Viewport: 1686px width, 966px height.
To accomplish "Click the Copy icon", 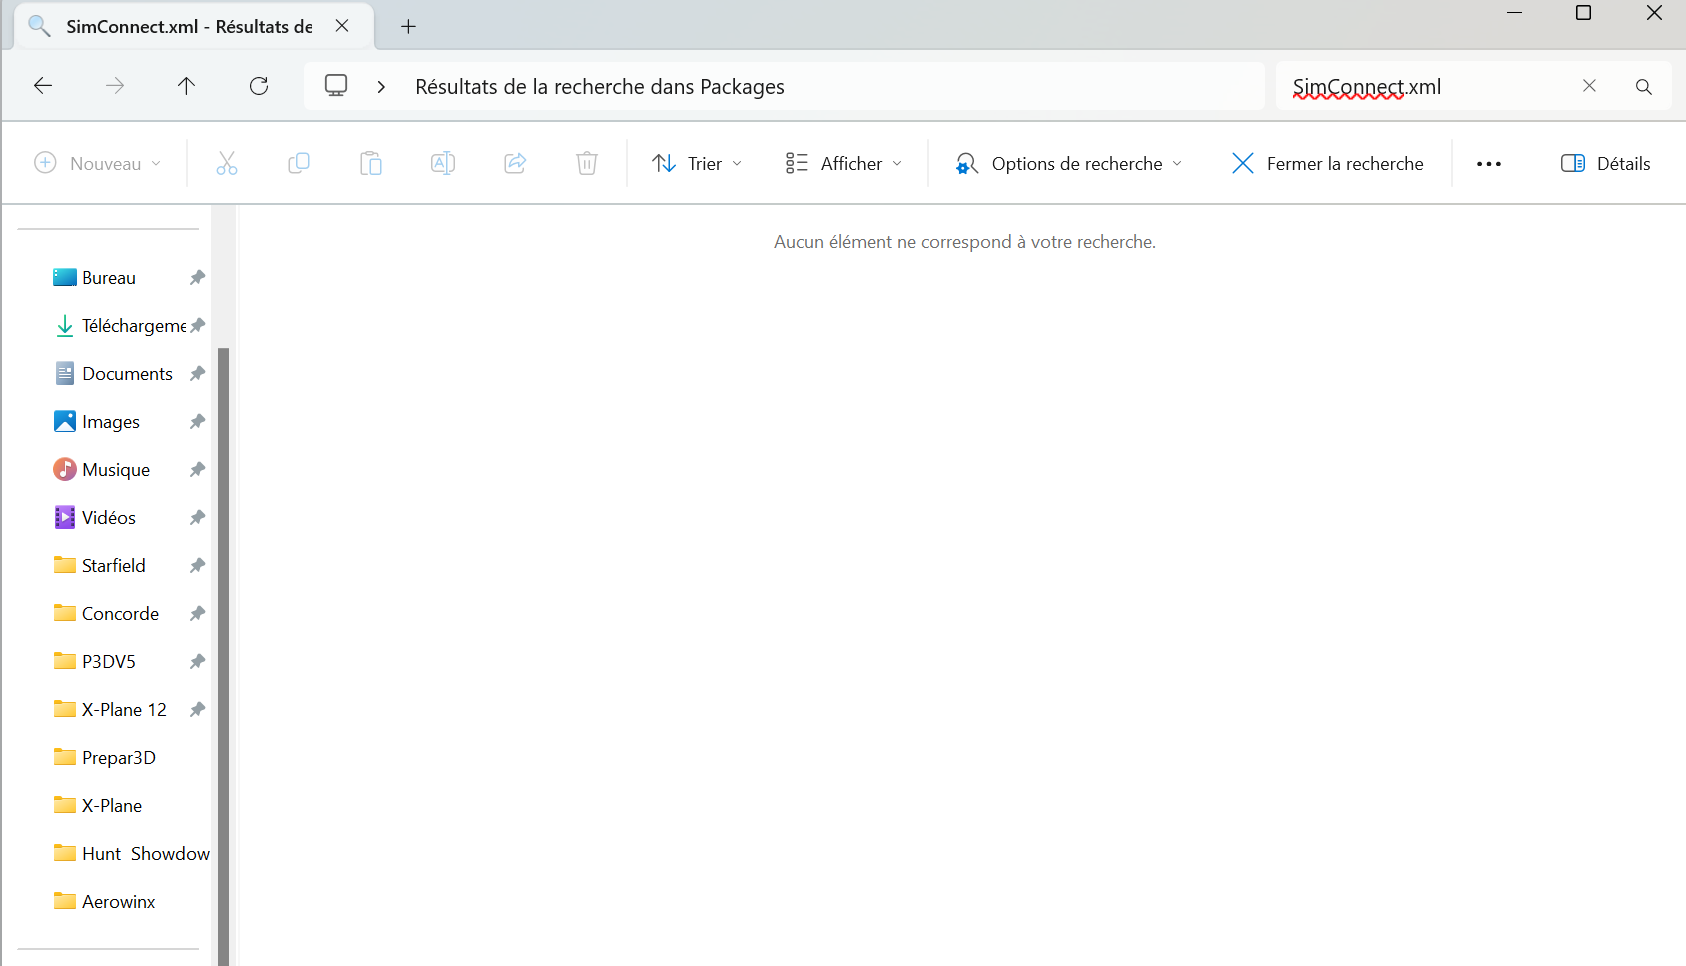I will tap(299, 163).
